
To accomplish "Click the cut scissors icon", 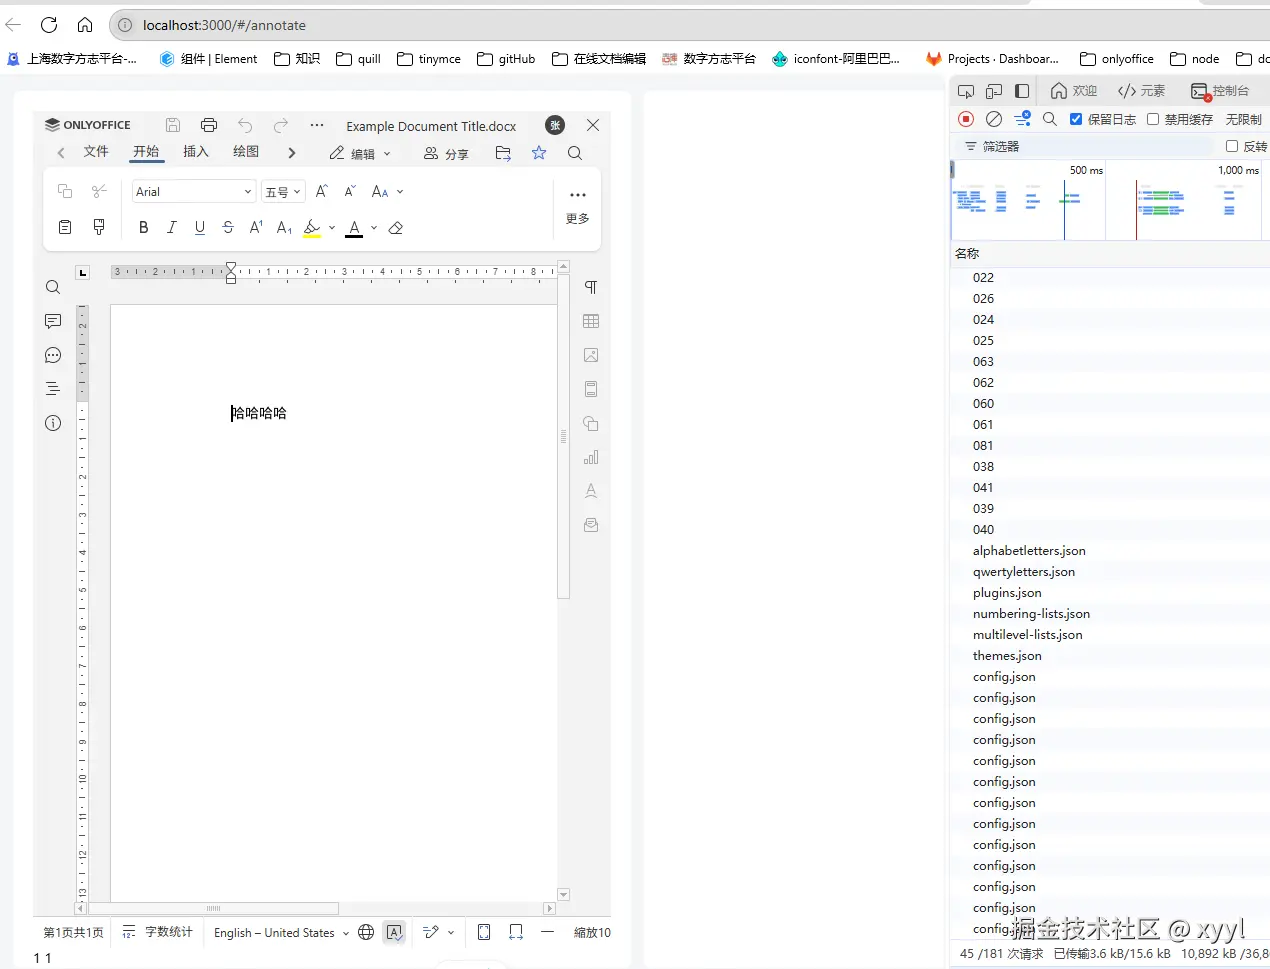I will [x=99, y=191].
